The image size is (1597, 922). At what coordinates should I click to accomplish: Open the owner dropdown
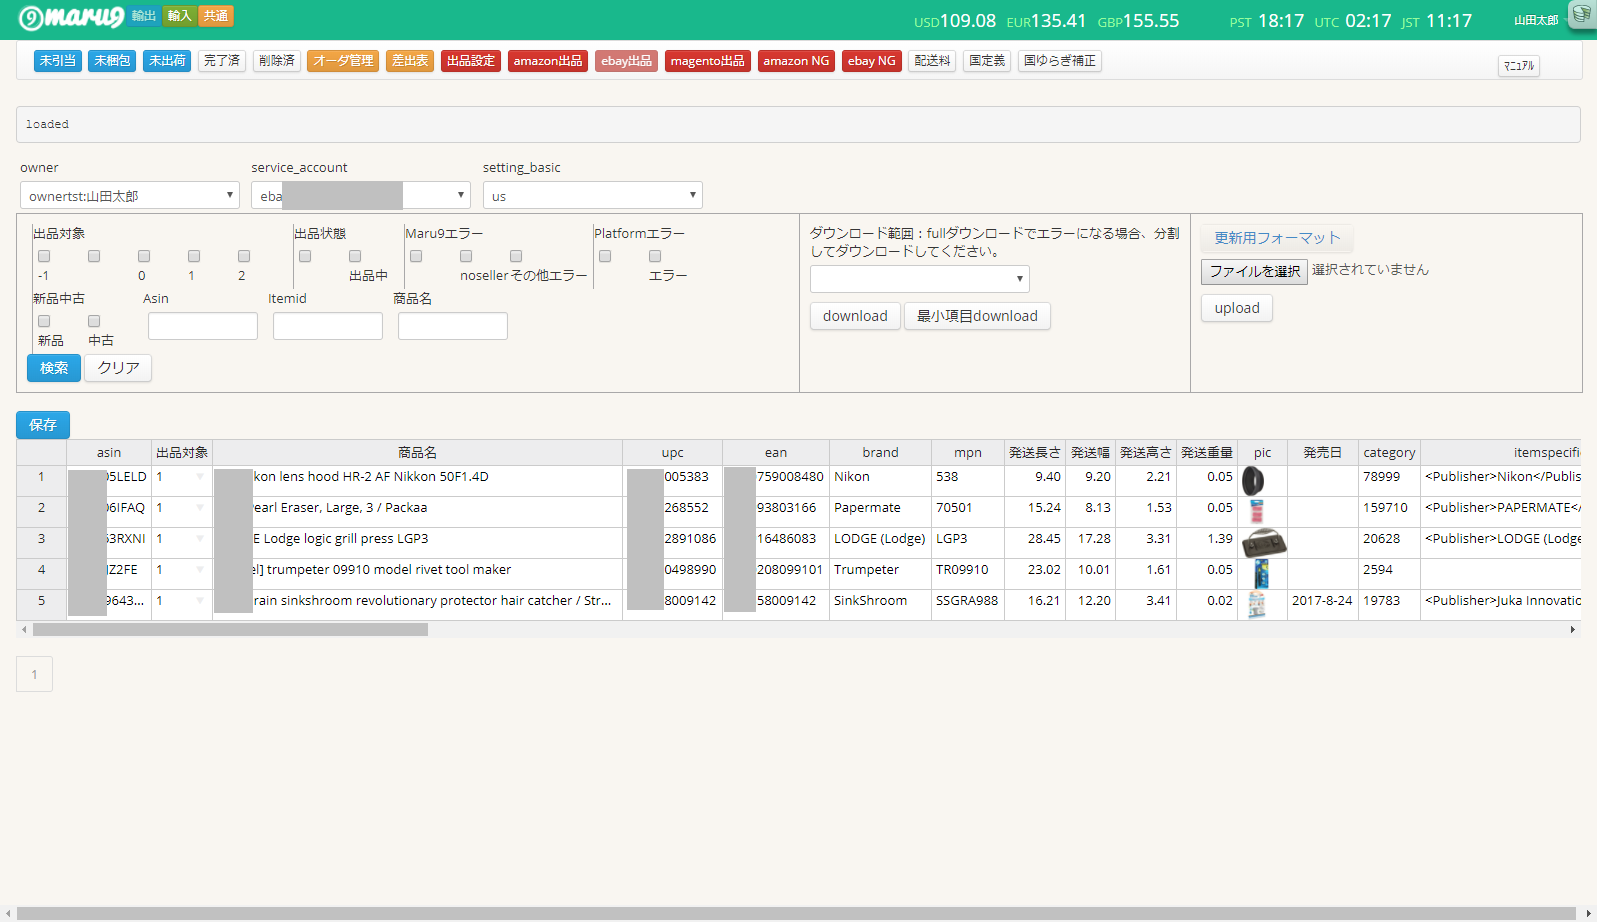coord(130,195)
